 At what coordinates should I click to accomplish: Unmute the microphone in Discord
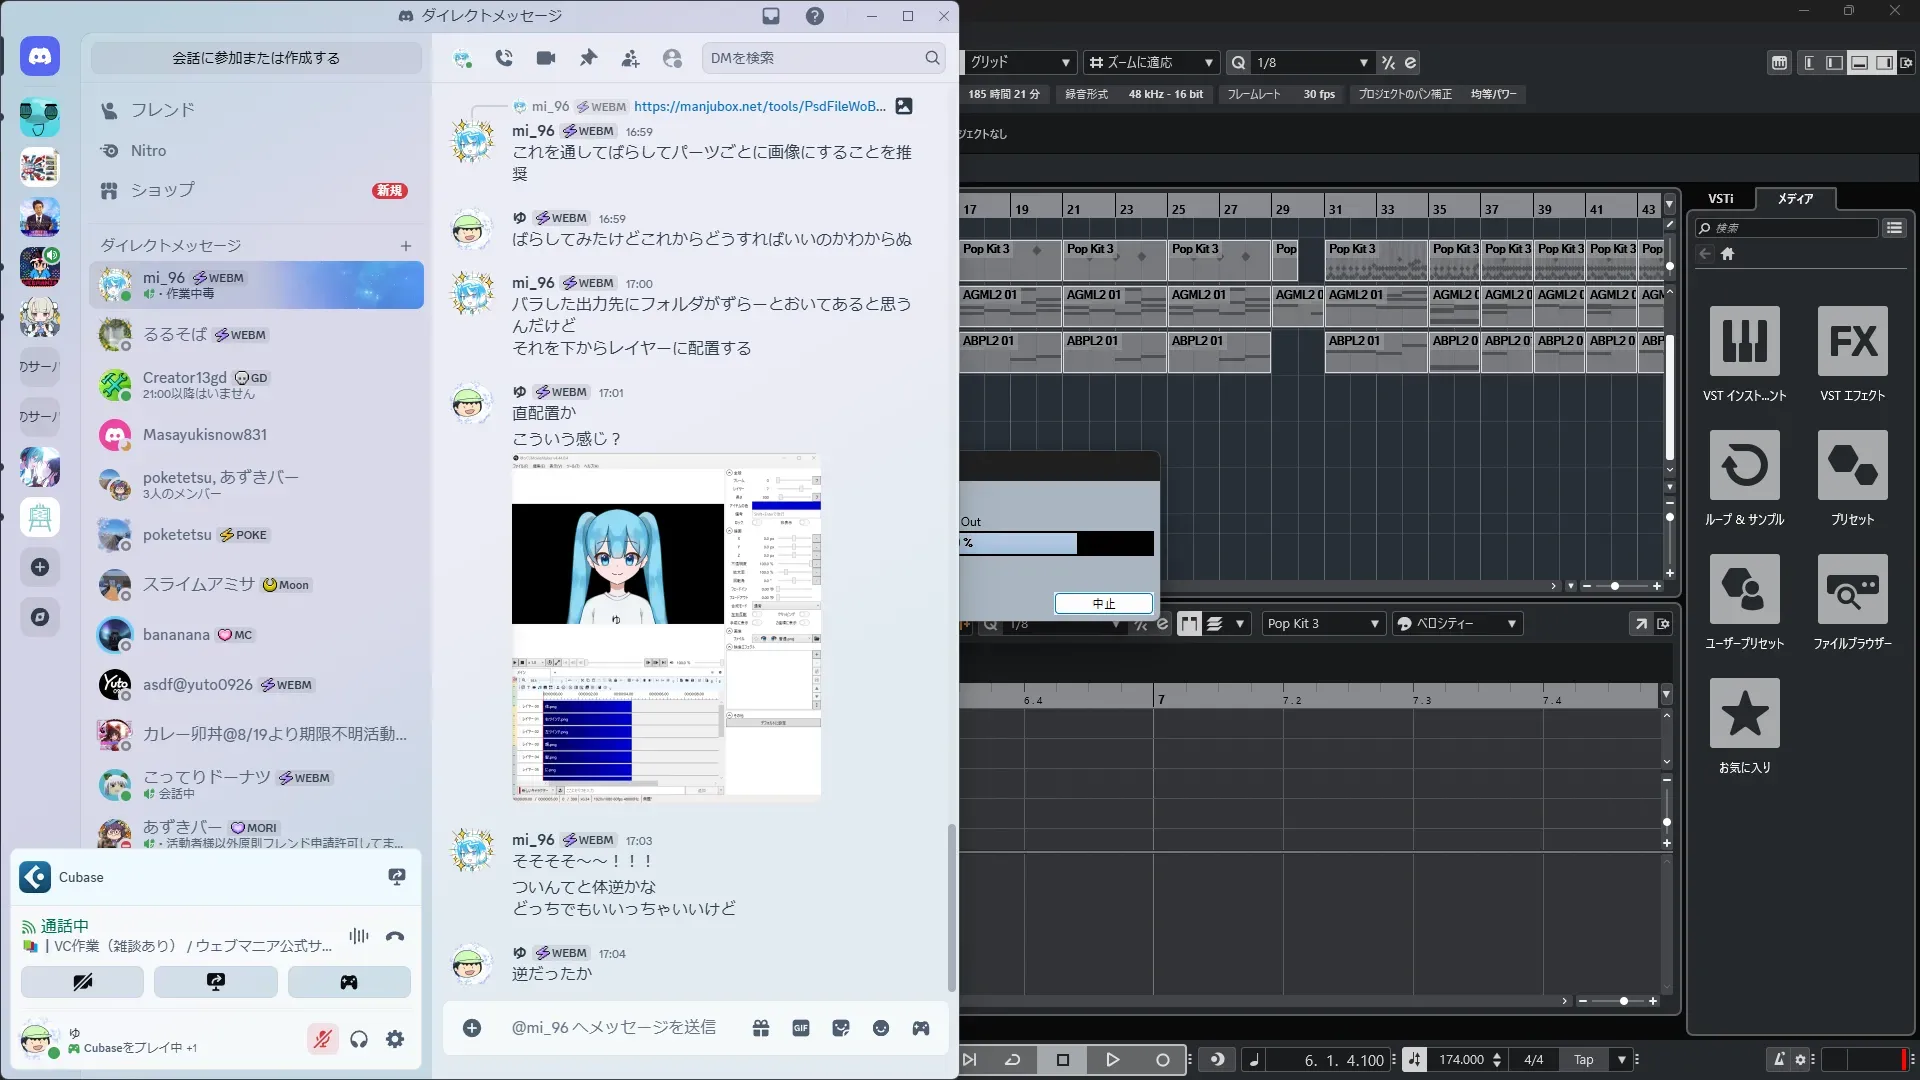click(x=322, y=1039)
